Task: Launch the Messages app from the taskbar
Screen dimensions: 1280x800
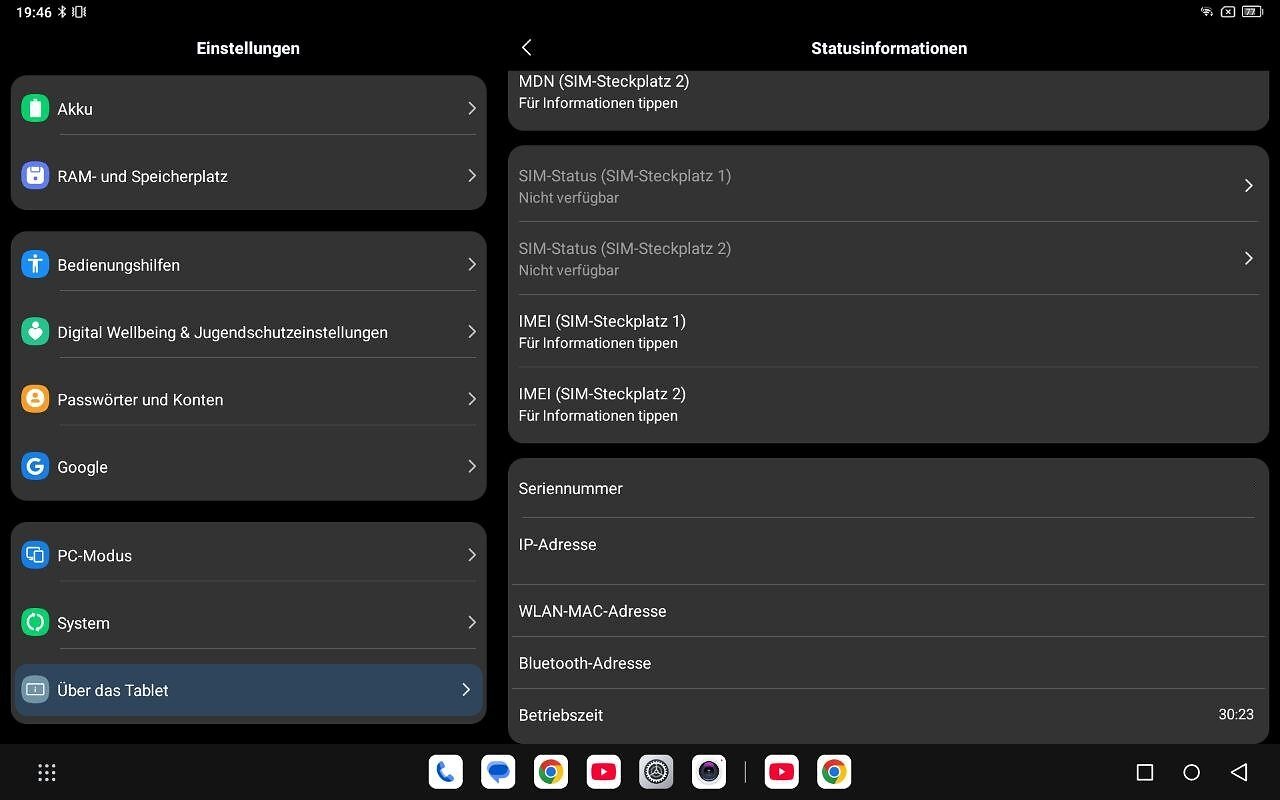Action: point(498,772)
